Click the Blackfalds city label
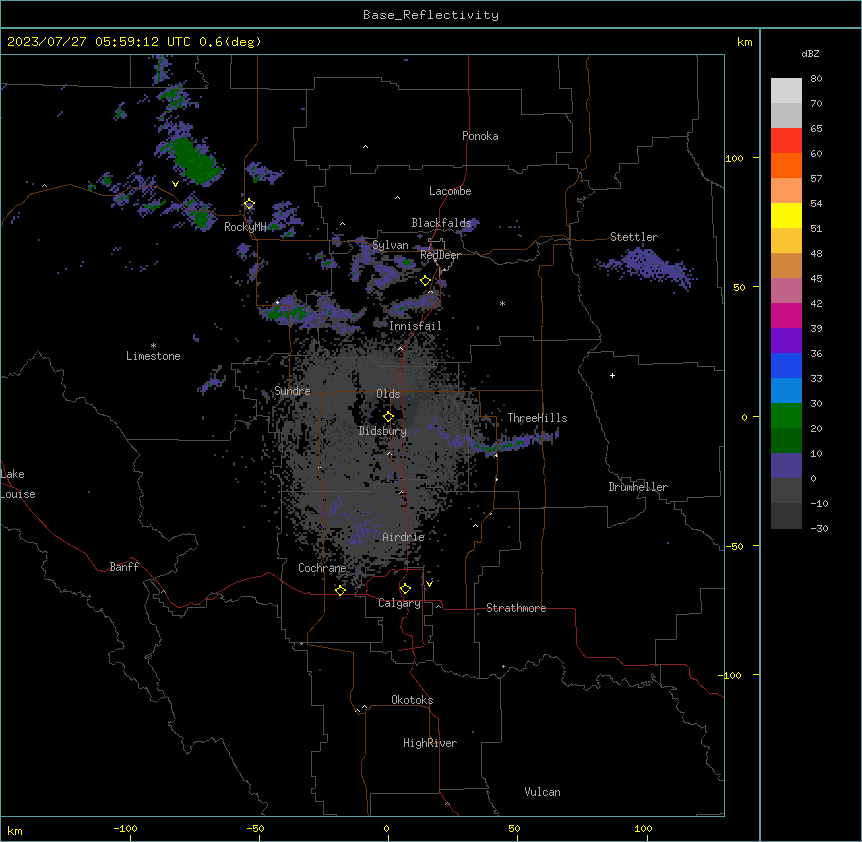The height and width of the screenshot is (842, 862). (441, 223)
